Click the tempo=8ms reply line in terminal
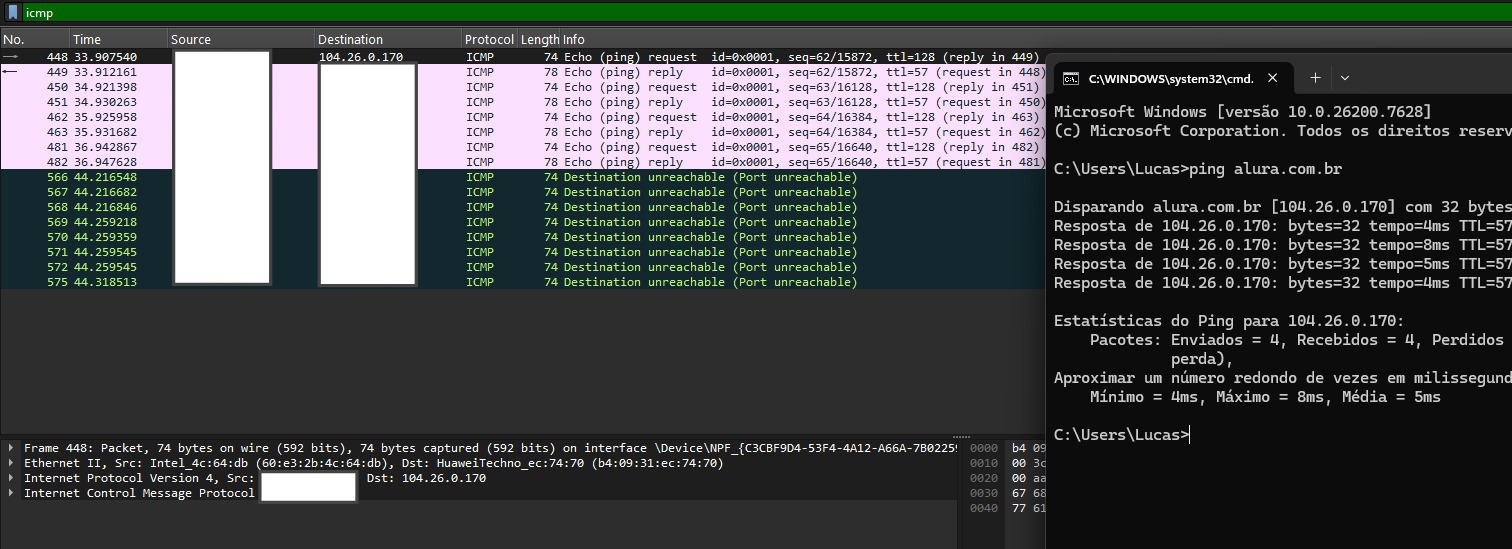Image resolution: width=1512 pixels, height=549 pixels. point(1283,245)
